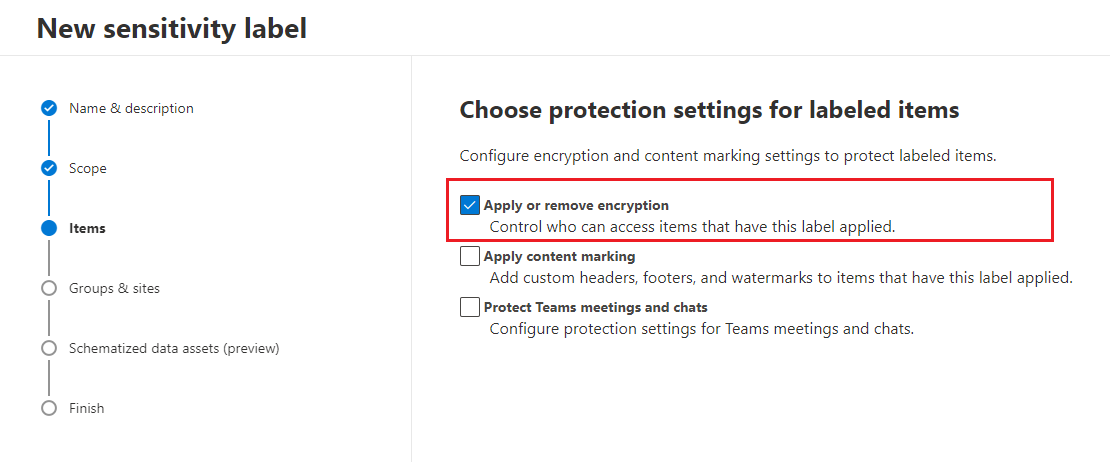Navigate to the Finish step

87,408
